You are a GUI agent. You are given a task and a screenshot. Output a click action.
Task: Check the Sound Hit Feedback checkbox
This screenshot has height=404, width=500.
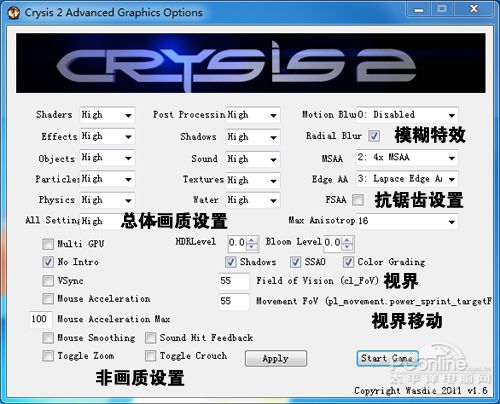click(x=150, y=338)
